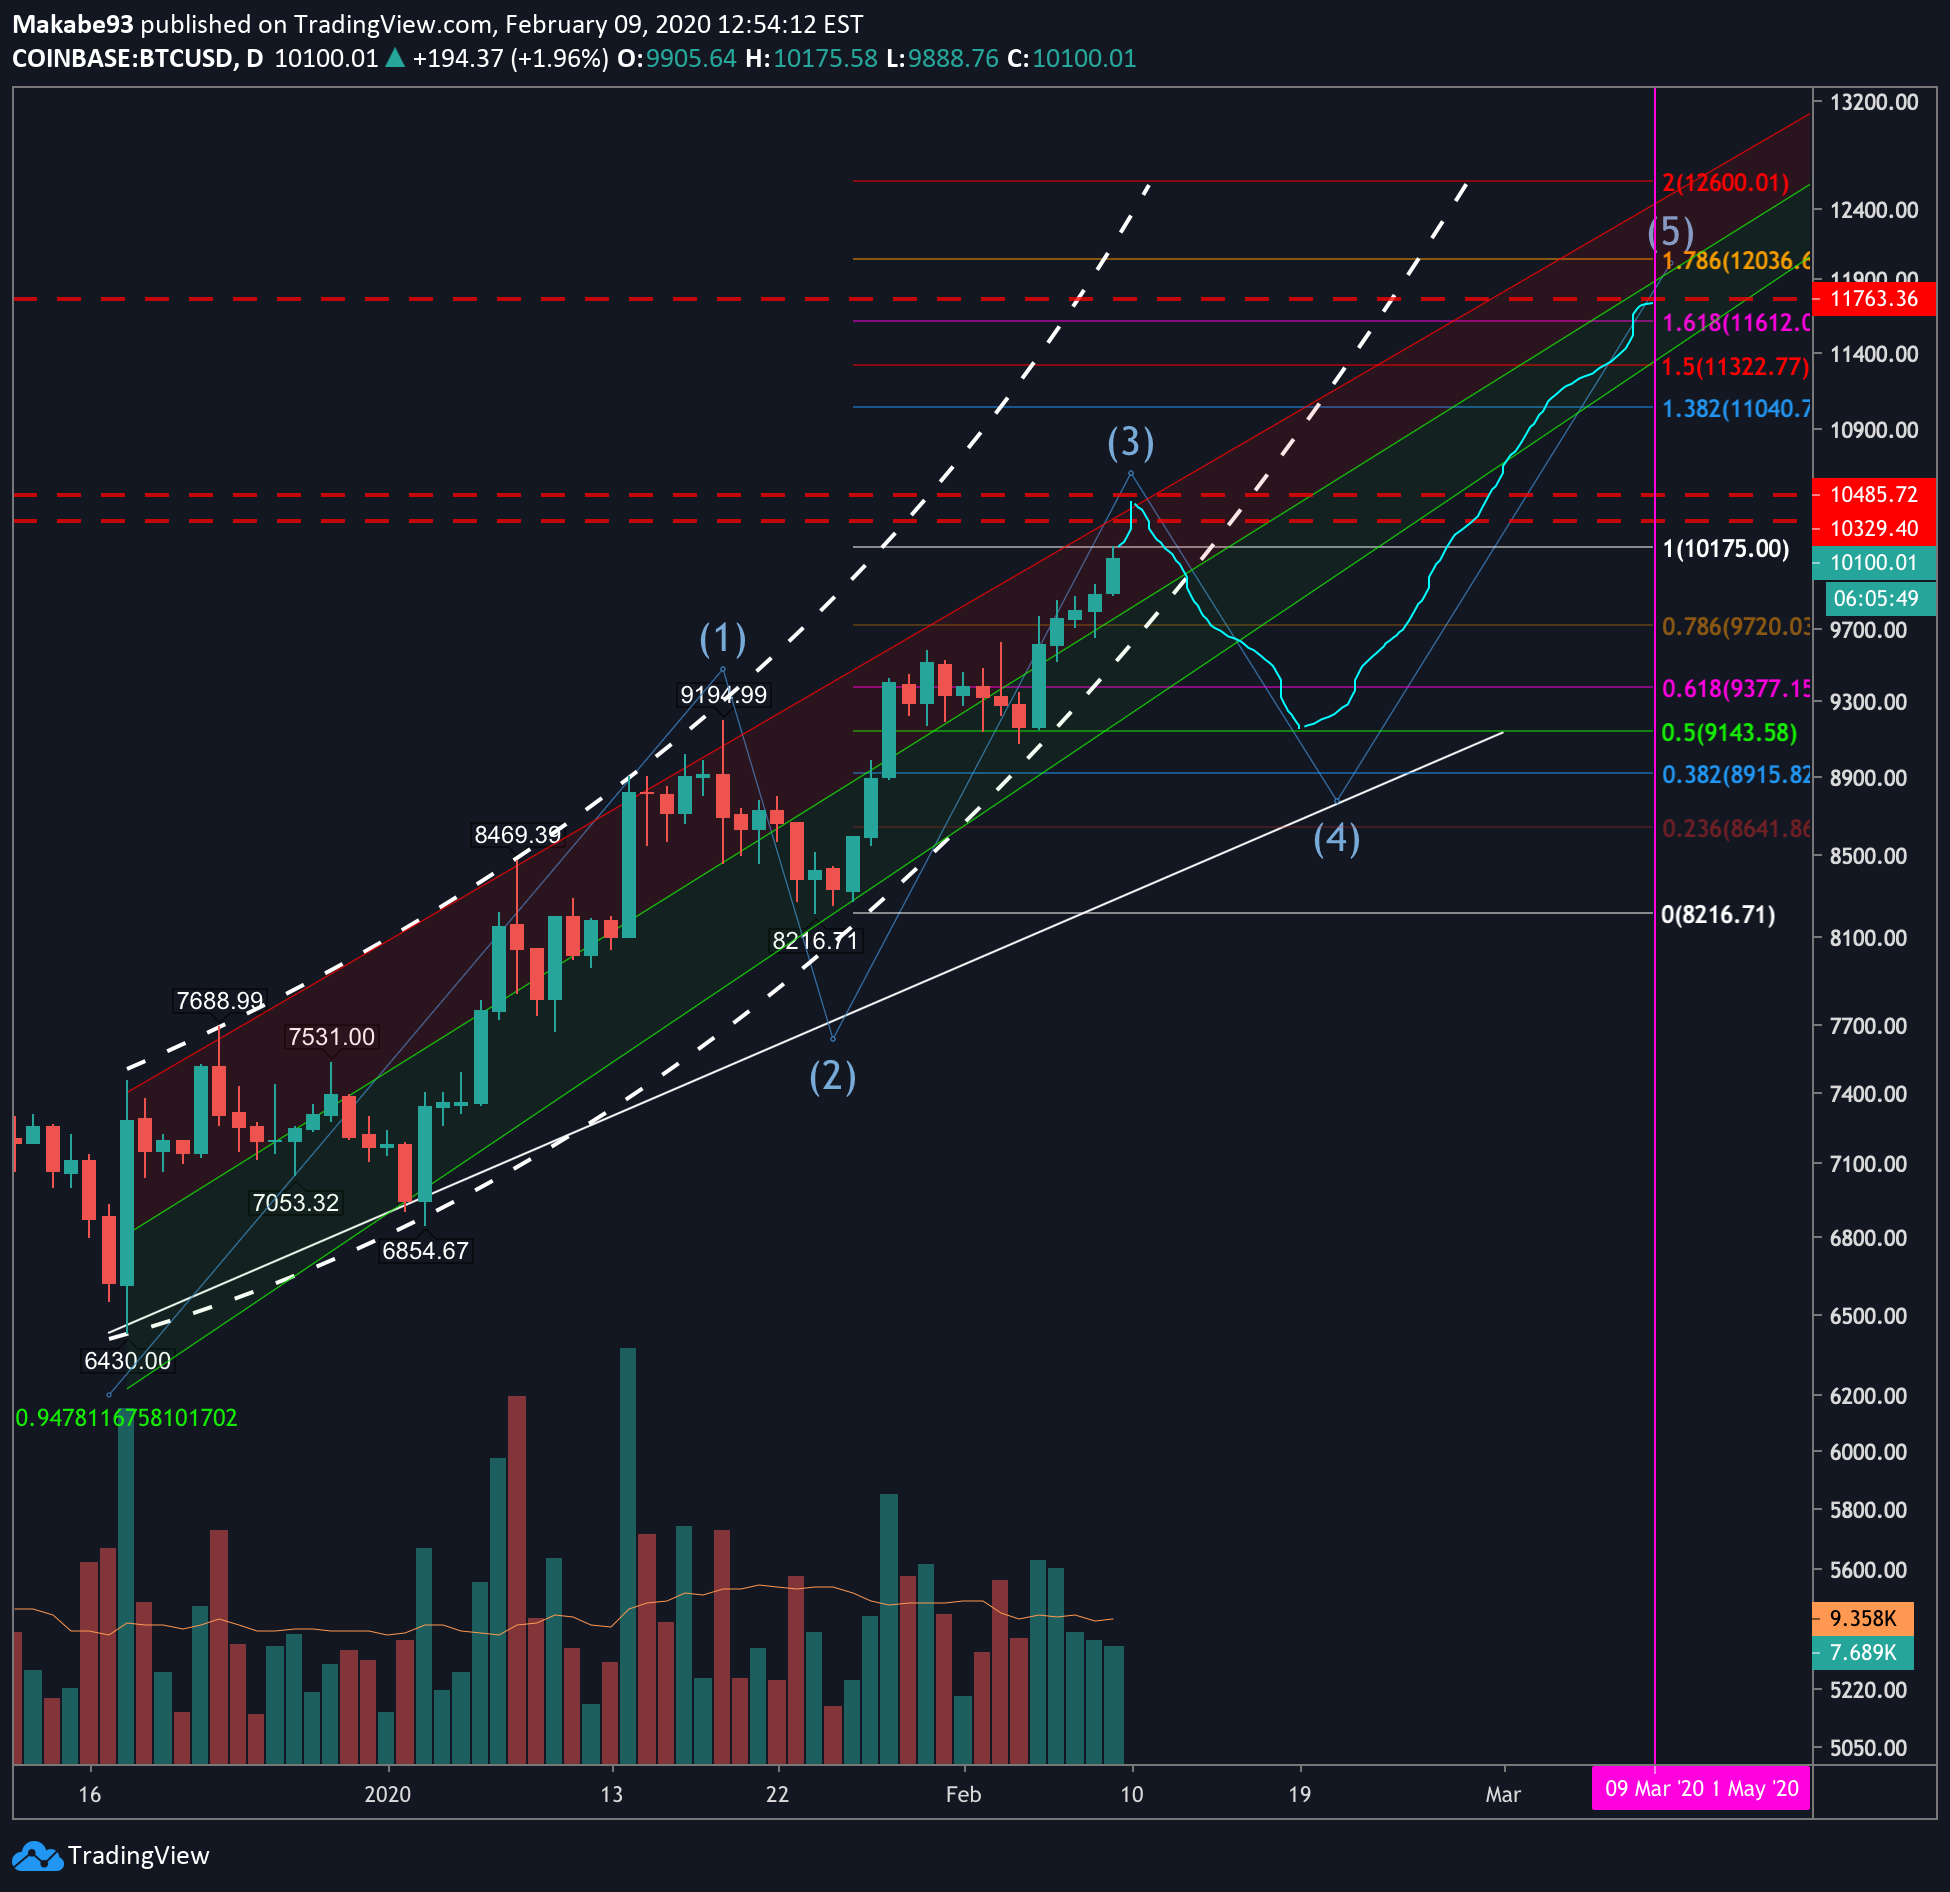Click the 8100.00 price axis tick
This screenshot has width=1950, height=1892.
click(x=1868, y=938)
